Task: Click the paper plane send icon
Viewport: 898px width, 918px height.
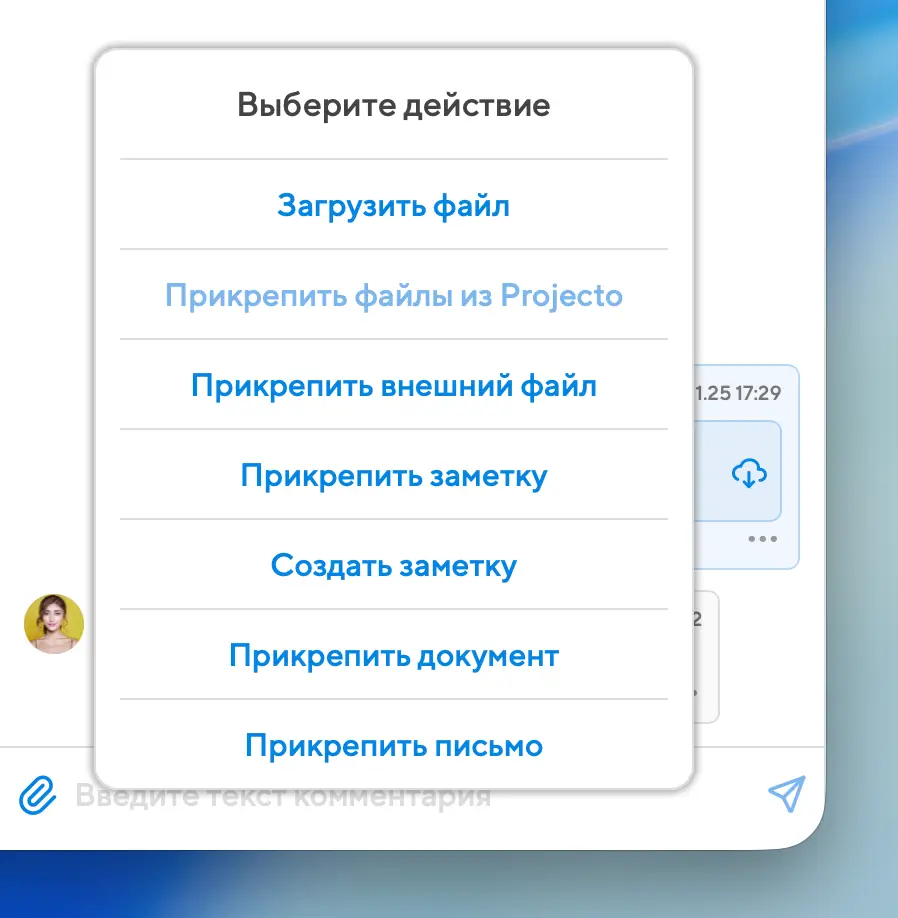Action: point(786,794)
